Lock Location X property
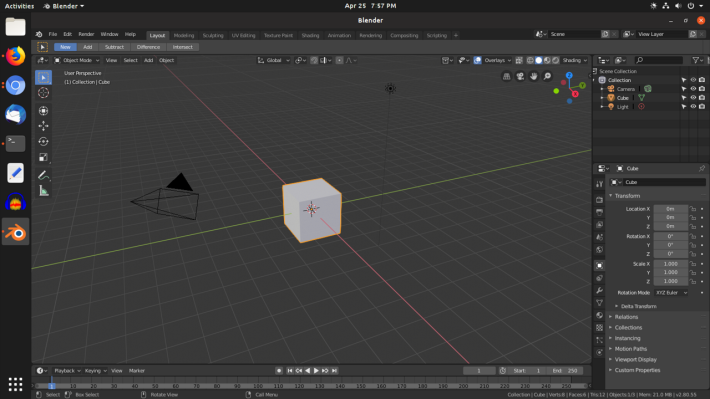The image size is (710, 399). pos(693,209)
